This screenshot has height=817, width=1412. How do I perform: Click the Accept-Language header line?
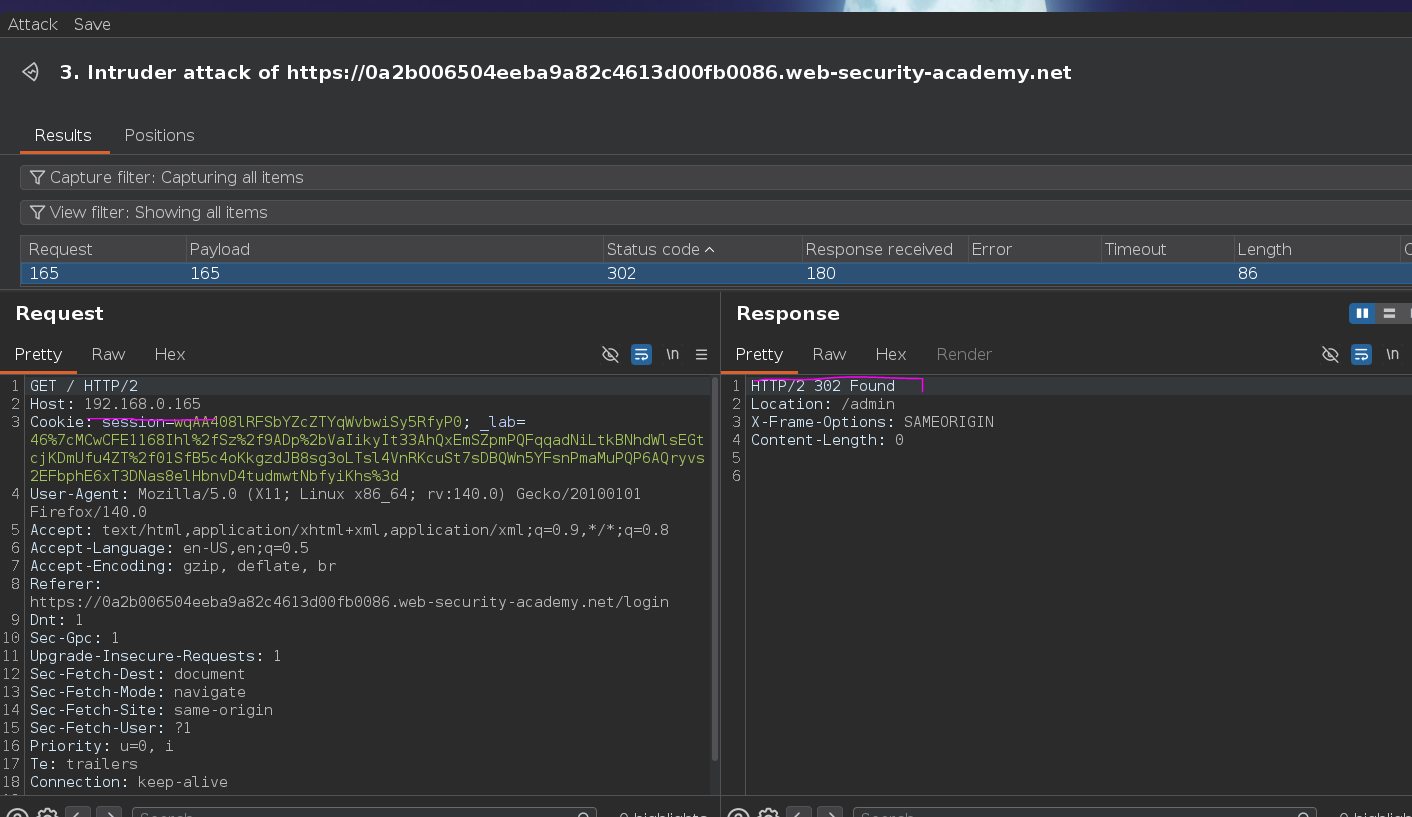(169, 548)
